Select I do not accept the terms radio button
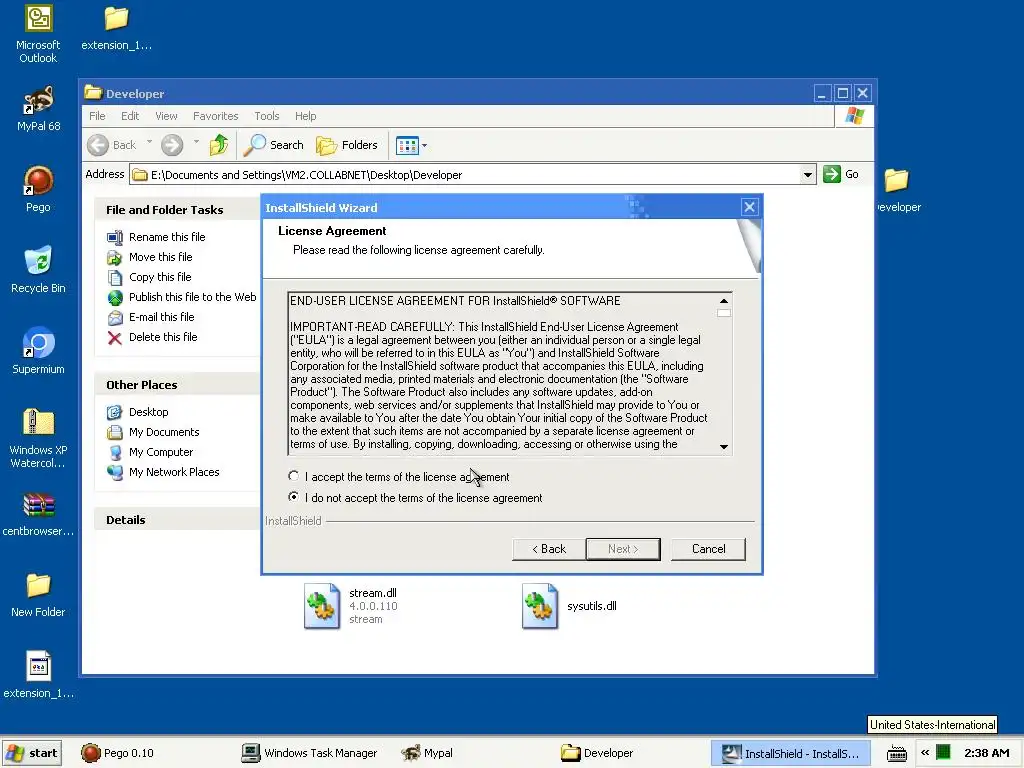 (x=294, y=497)
